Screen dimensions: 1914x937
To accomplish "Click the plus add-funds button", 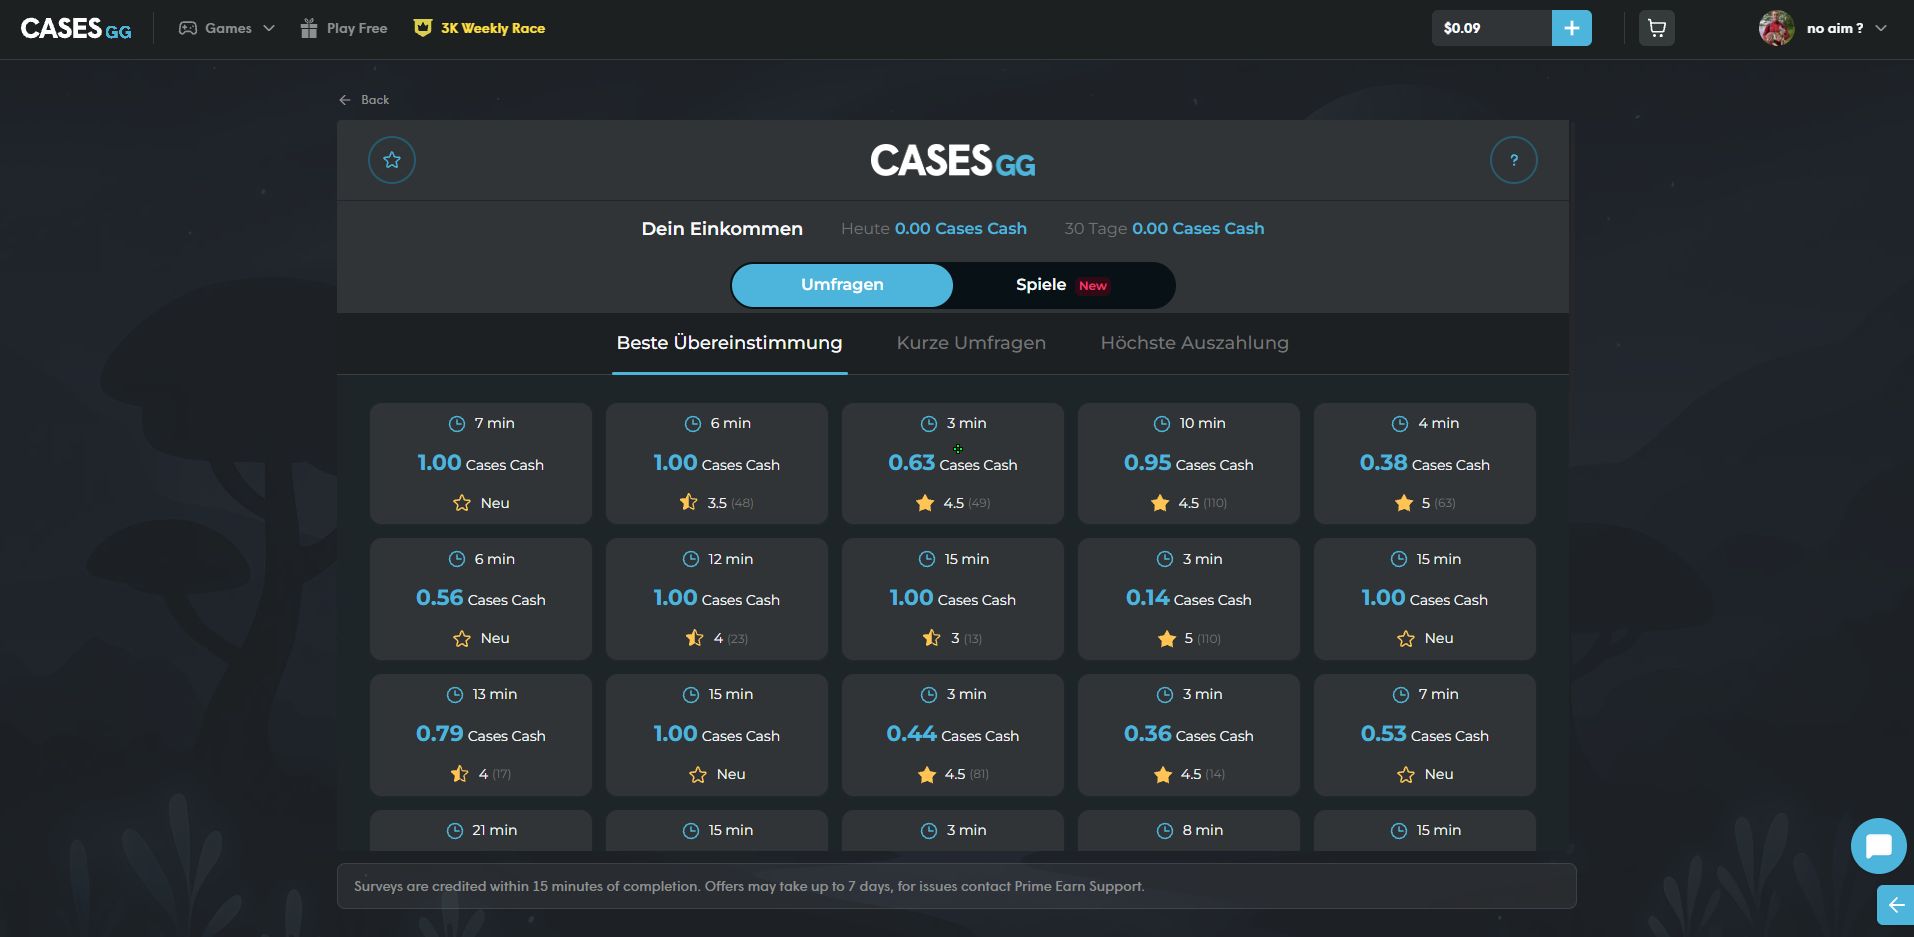I will point(1571,28).
